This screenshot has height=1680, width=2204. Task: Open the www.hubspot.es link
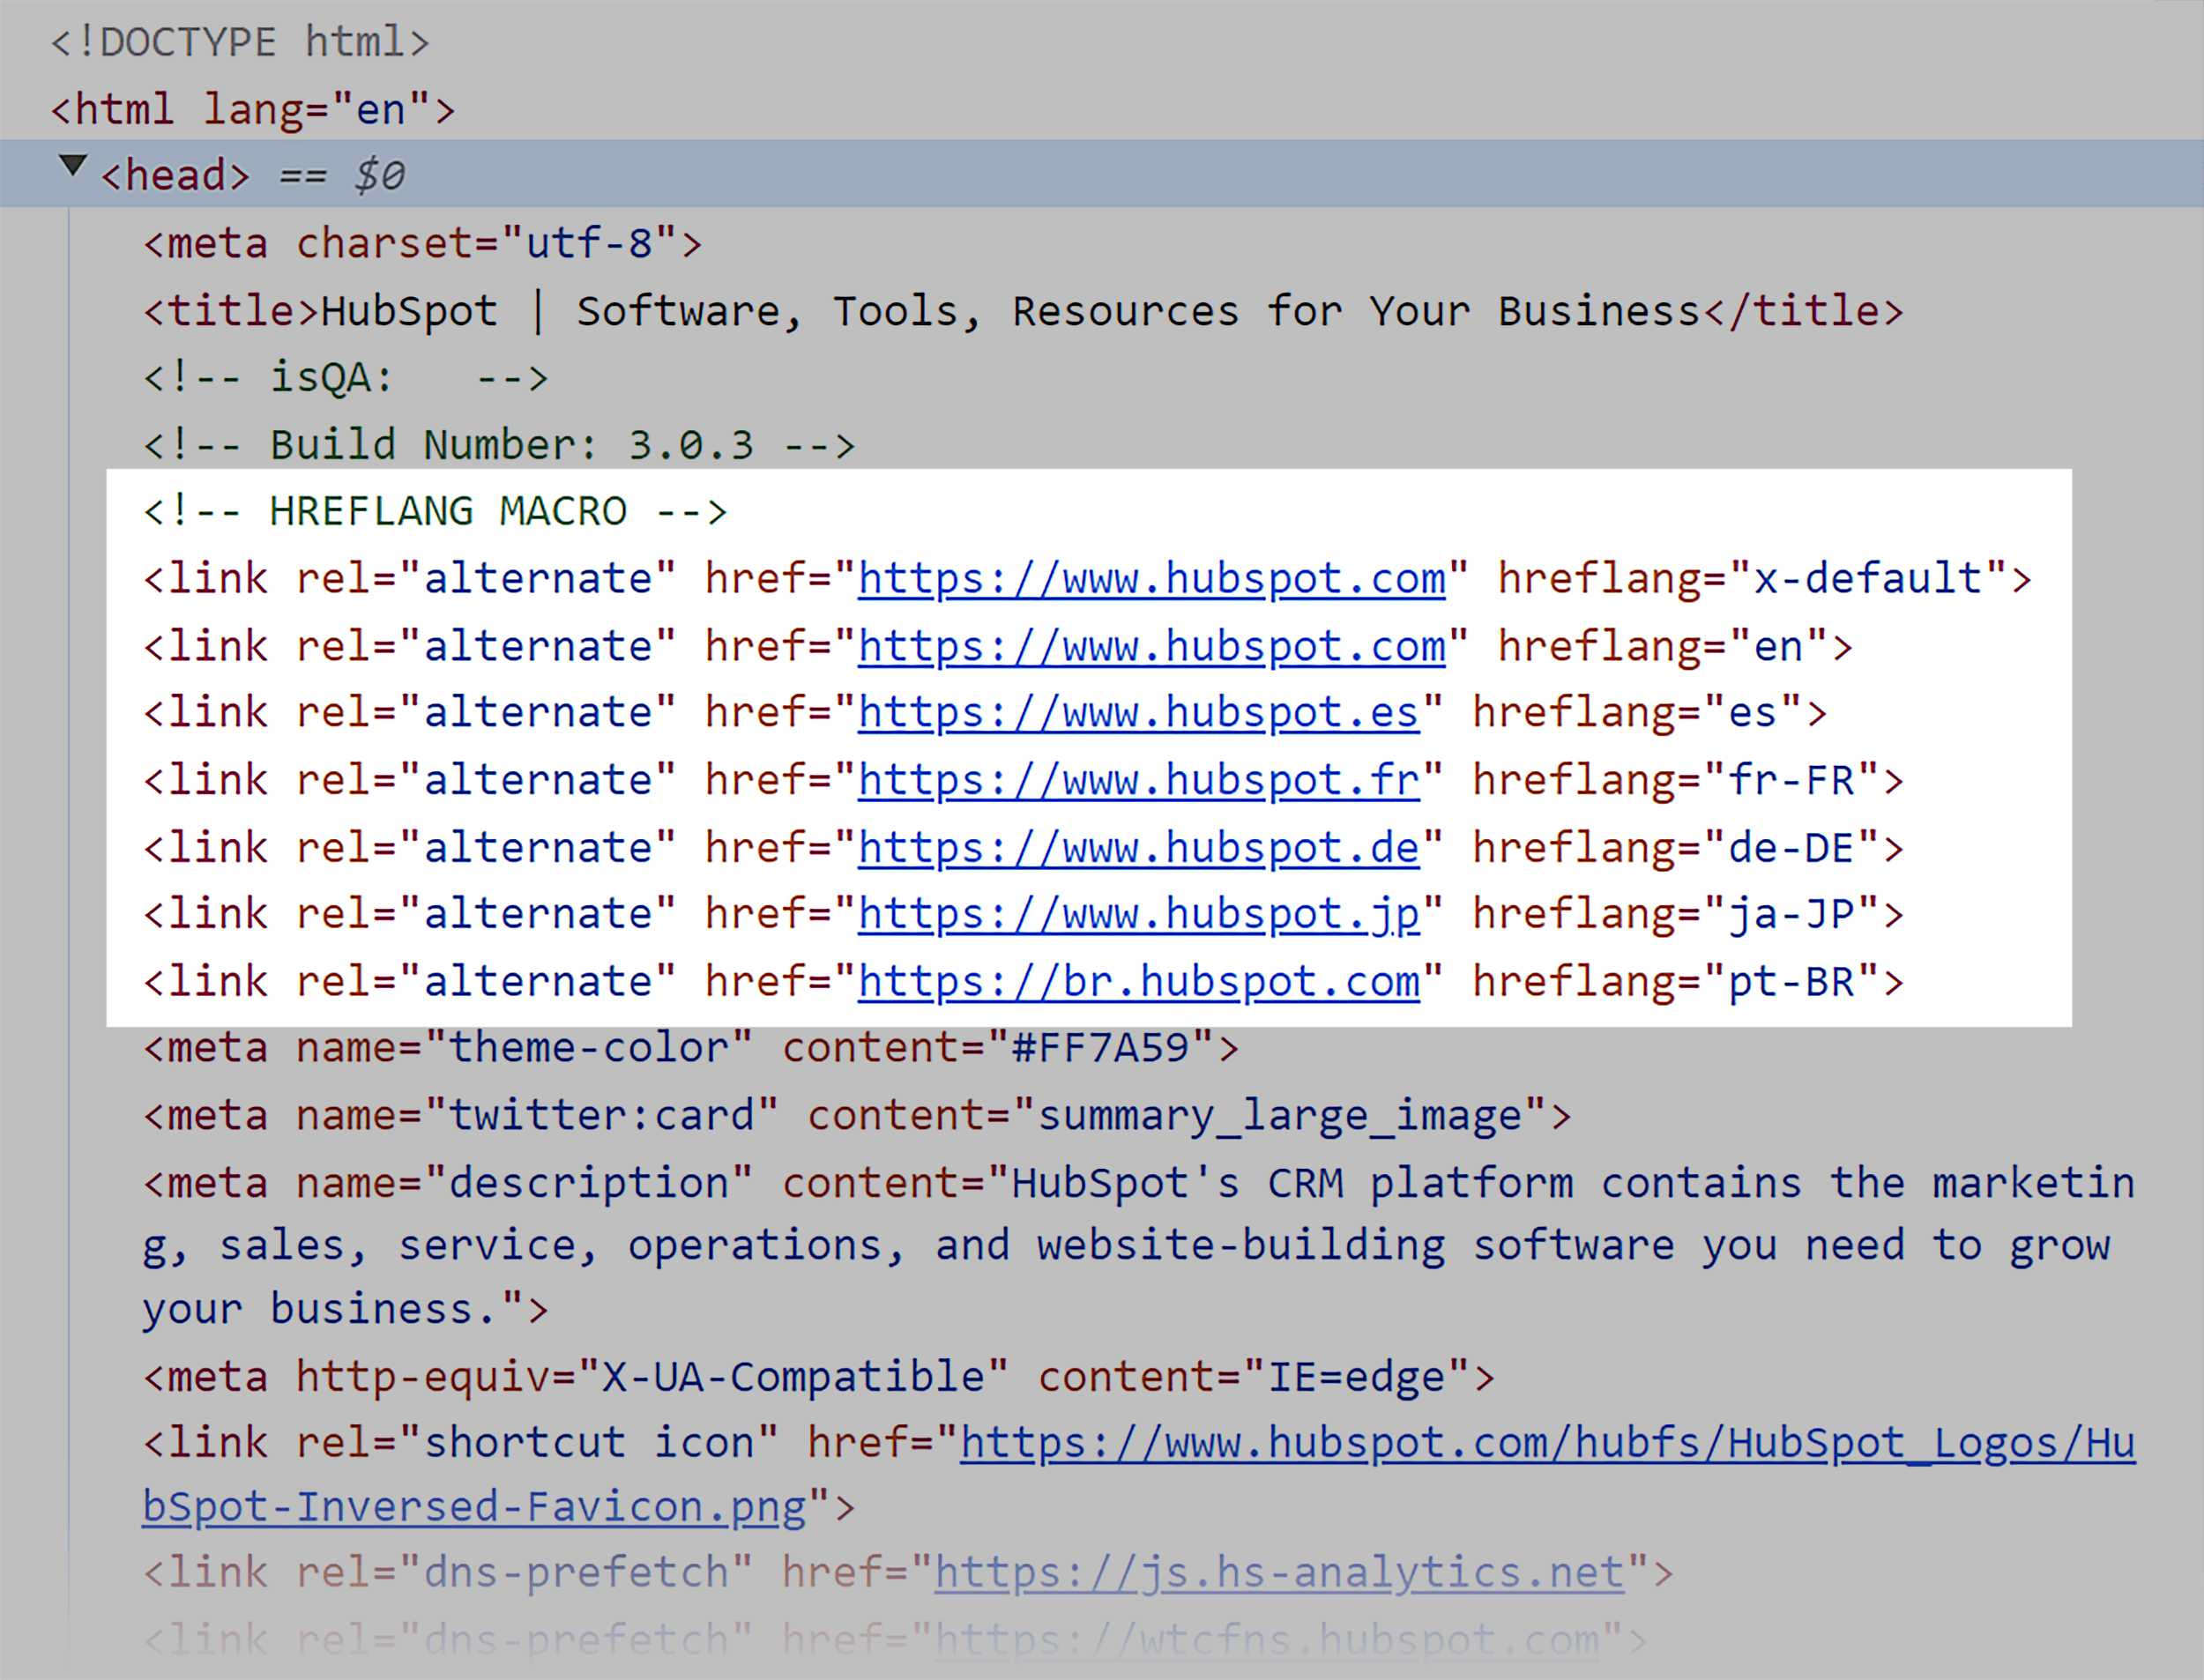1139,713
